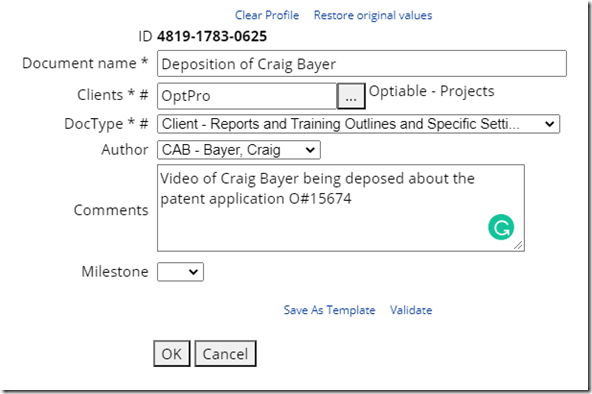Open the Author dropdown showing CAB - Bayer, Craig
Screen dimensions: 592x394
pos(239,150)
